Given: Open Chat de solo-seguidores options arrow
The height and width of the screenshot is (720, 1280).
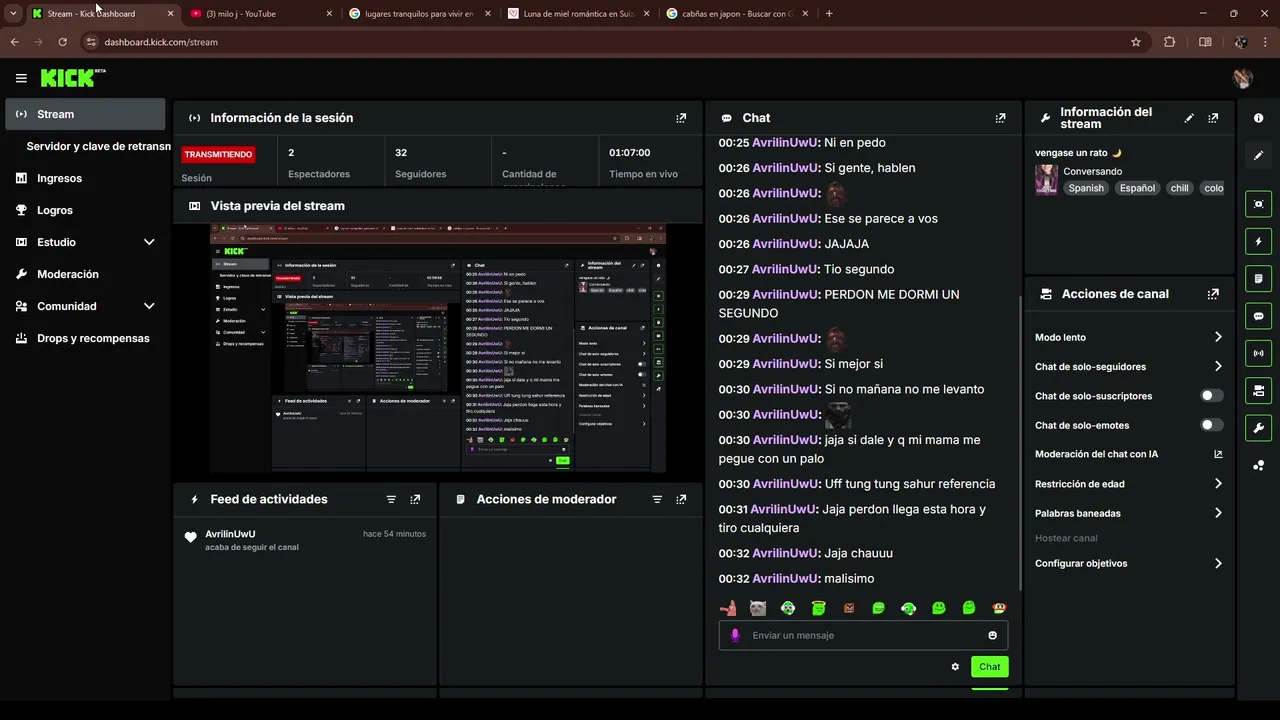Looking at the screenshot, I should pyautogui.click(x=1218, y=366).
